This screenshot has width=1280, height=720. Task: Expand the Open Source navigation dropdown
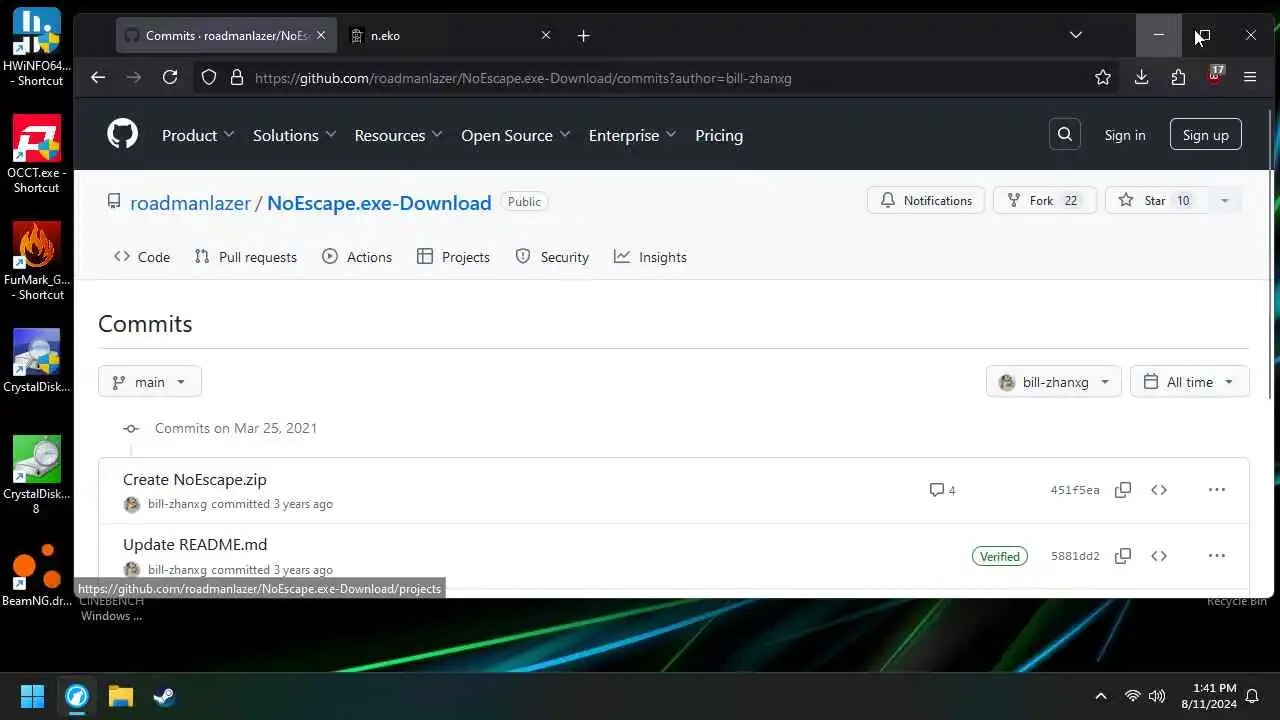click(515, 135)
